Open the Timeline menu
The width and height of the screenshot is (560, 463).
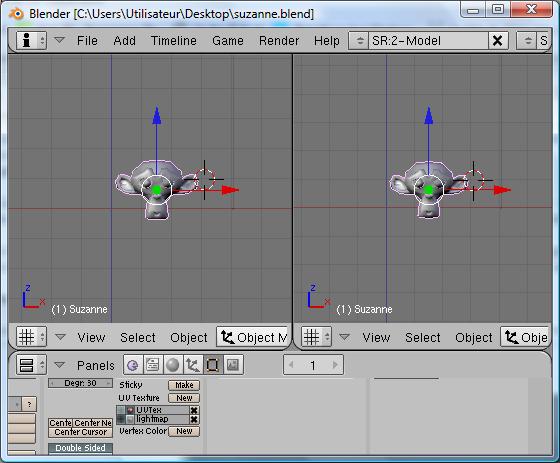pos(174,40)
